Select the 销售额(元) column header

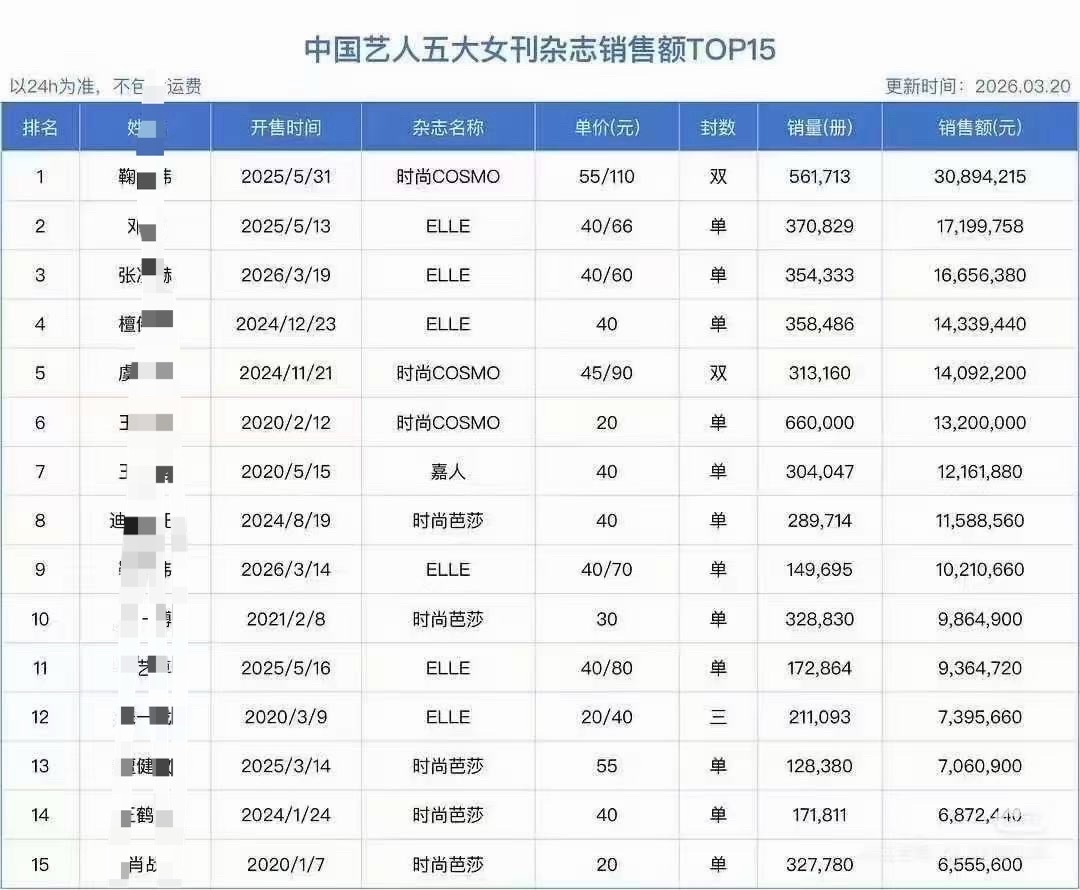(980, 127)
